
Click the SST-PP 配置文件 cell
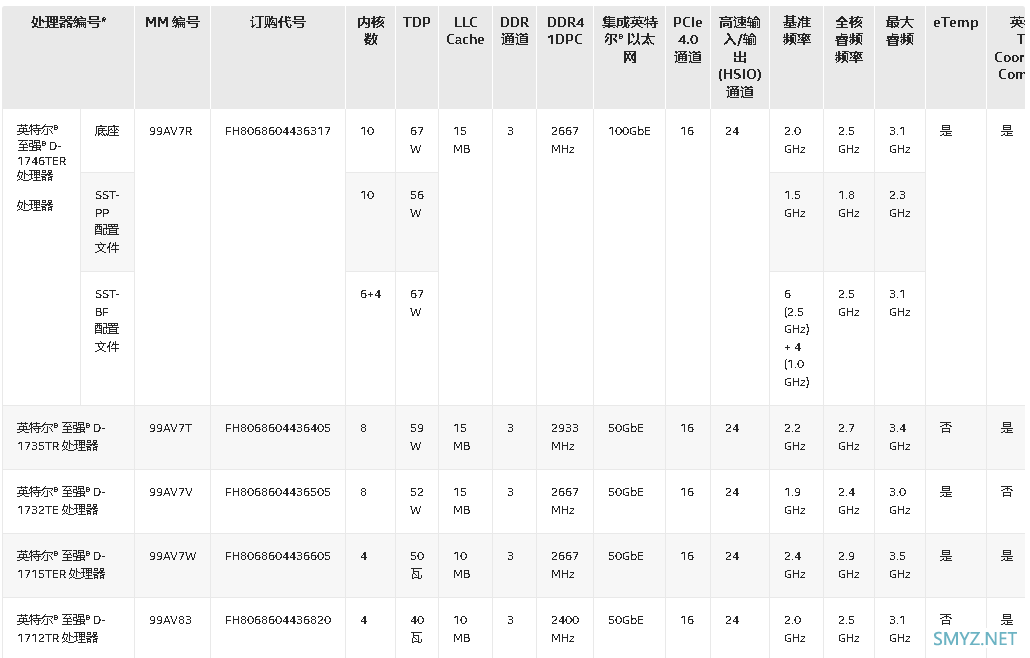click(107, 221)
